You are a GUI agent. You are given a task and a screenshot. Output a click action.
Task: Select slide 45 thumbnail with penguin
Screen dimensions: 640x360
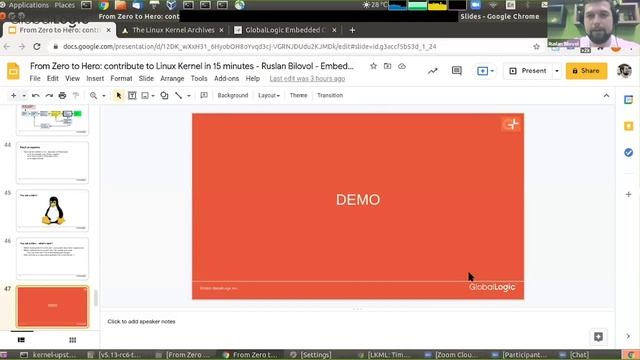(x=52, y=210)
